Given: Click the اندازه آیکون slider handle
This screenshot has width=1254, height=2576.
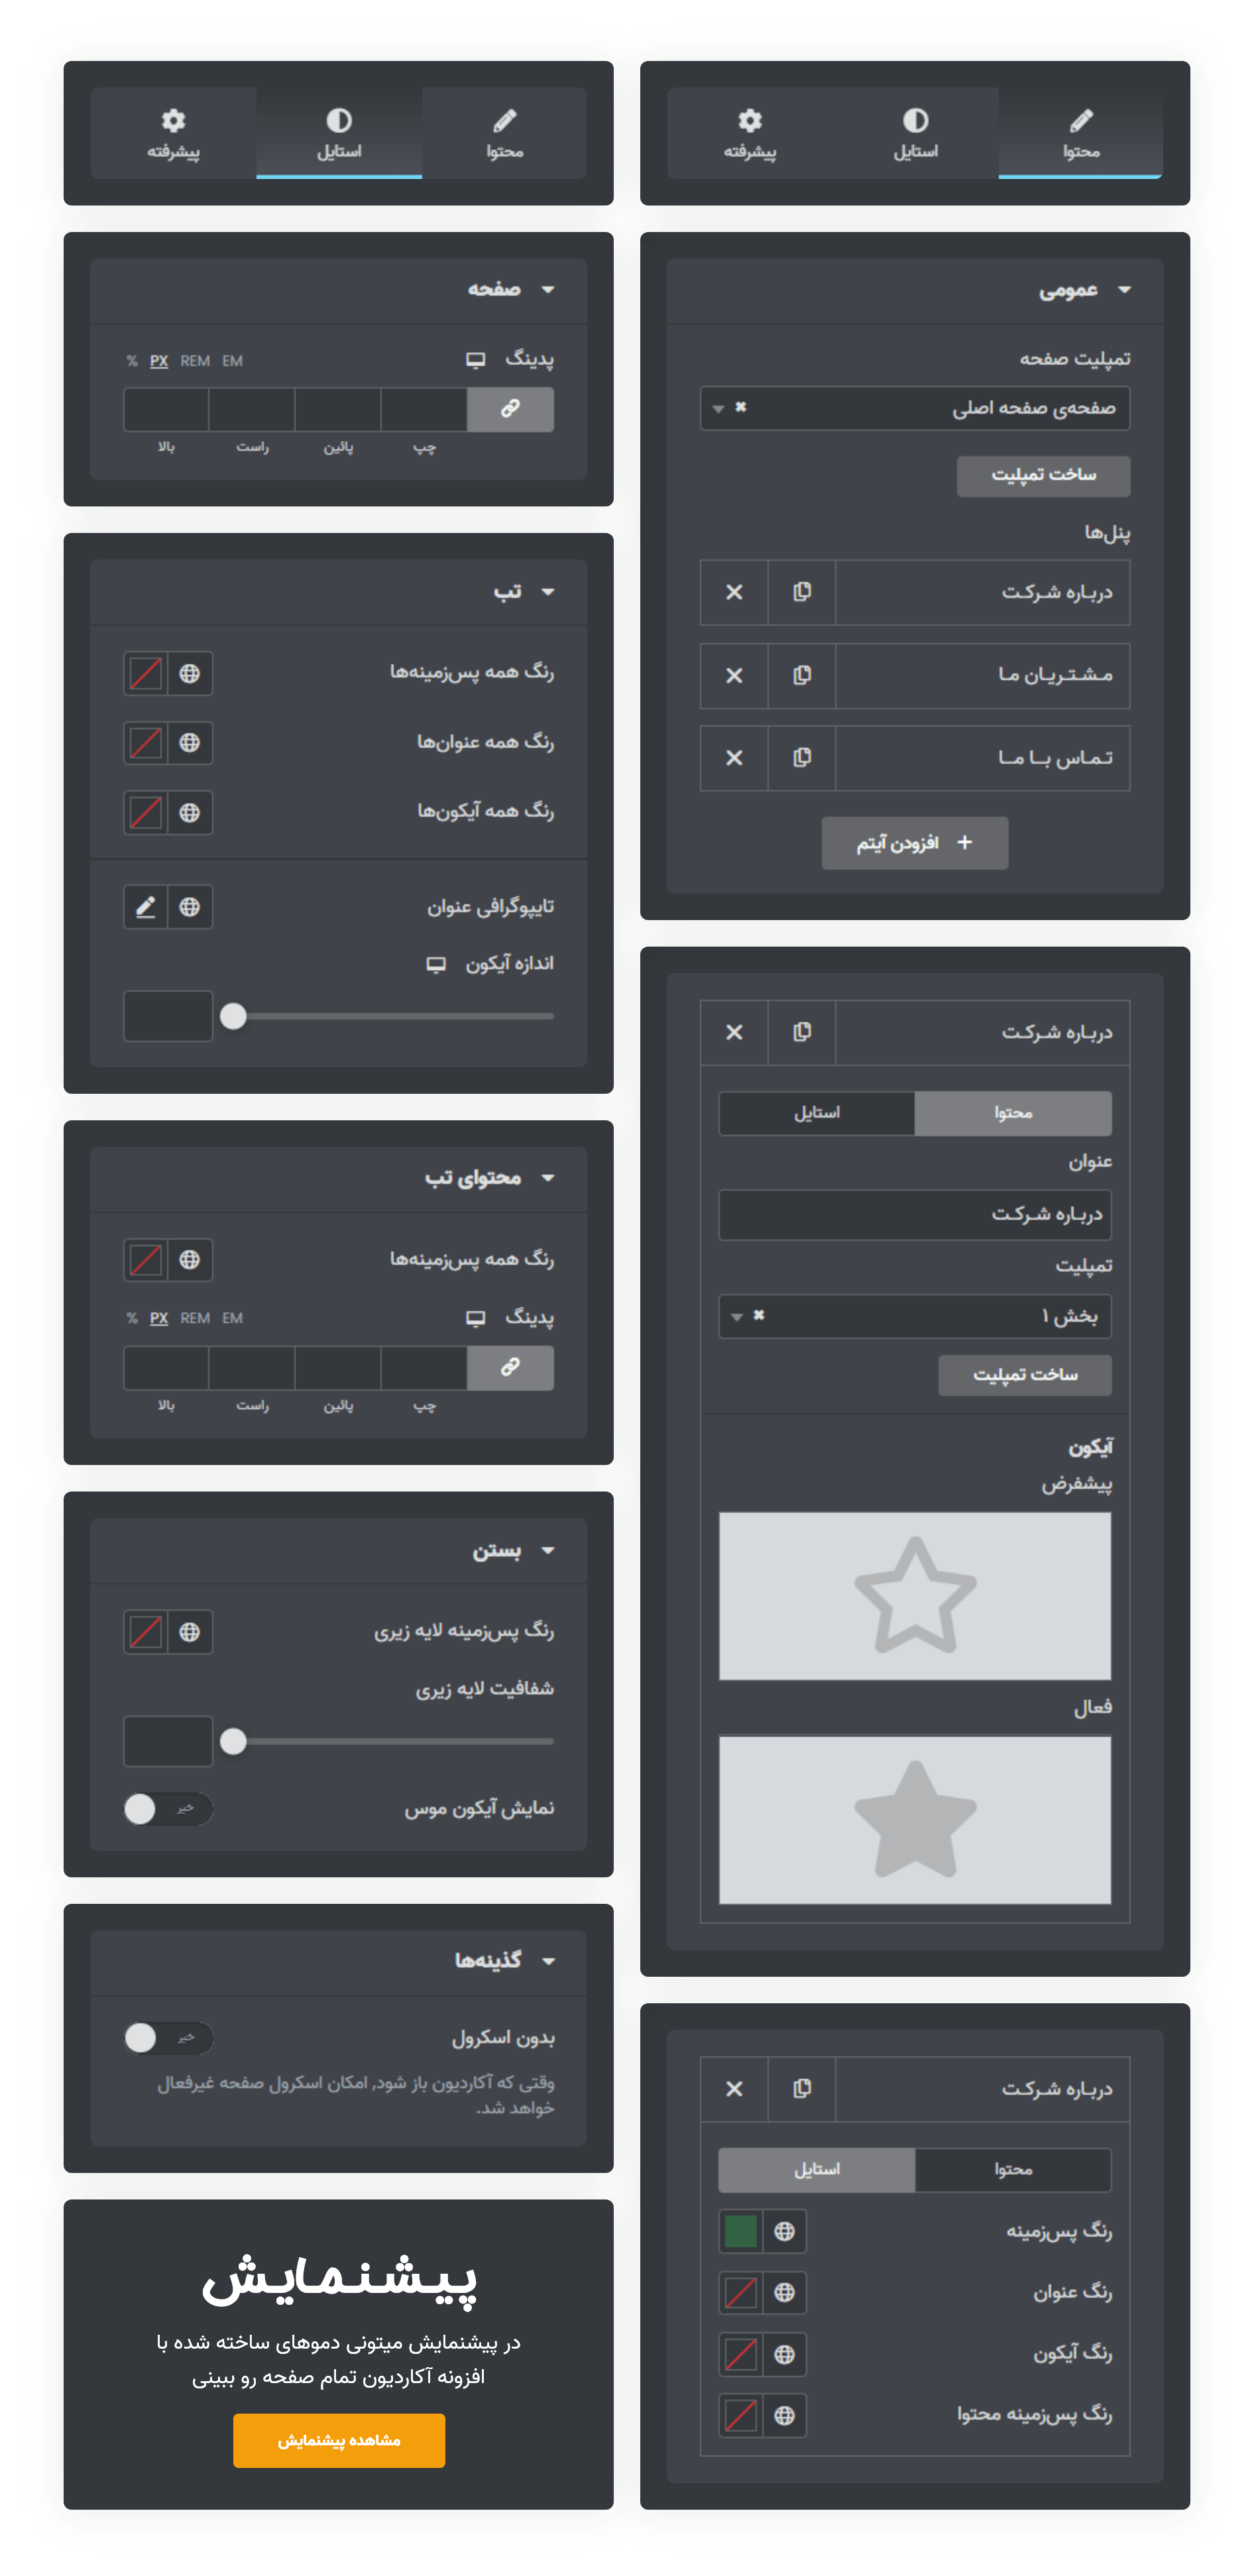Looking at the screenshot, I should coord(233,1016).
